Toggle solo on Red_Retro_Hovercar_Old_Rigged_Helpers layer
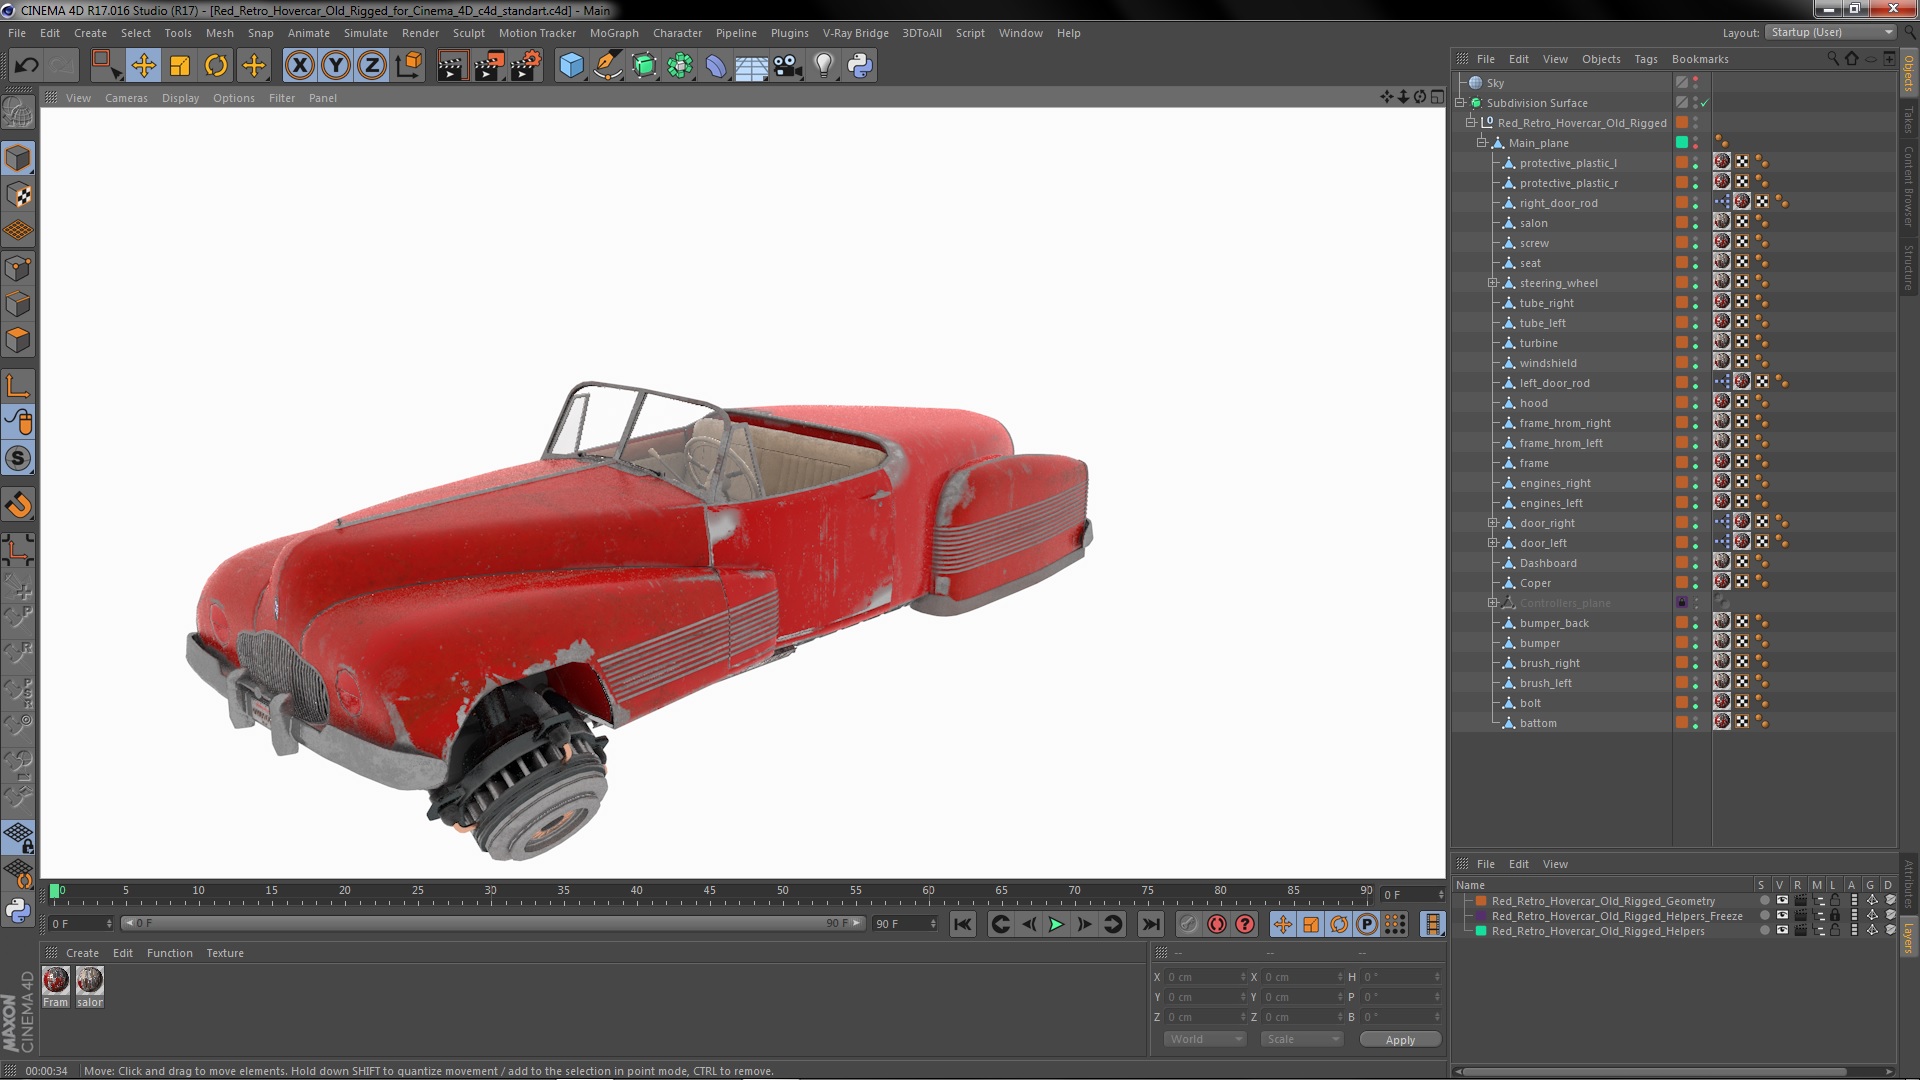The width and height of the screenshot is (1920, 1080). (1765, 931)
